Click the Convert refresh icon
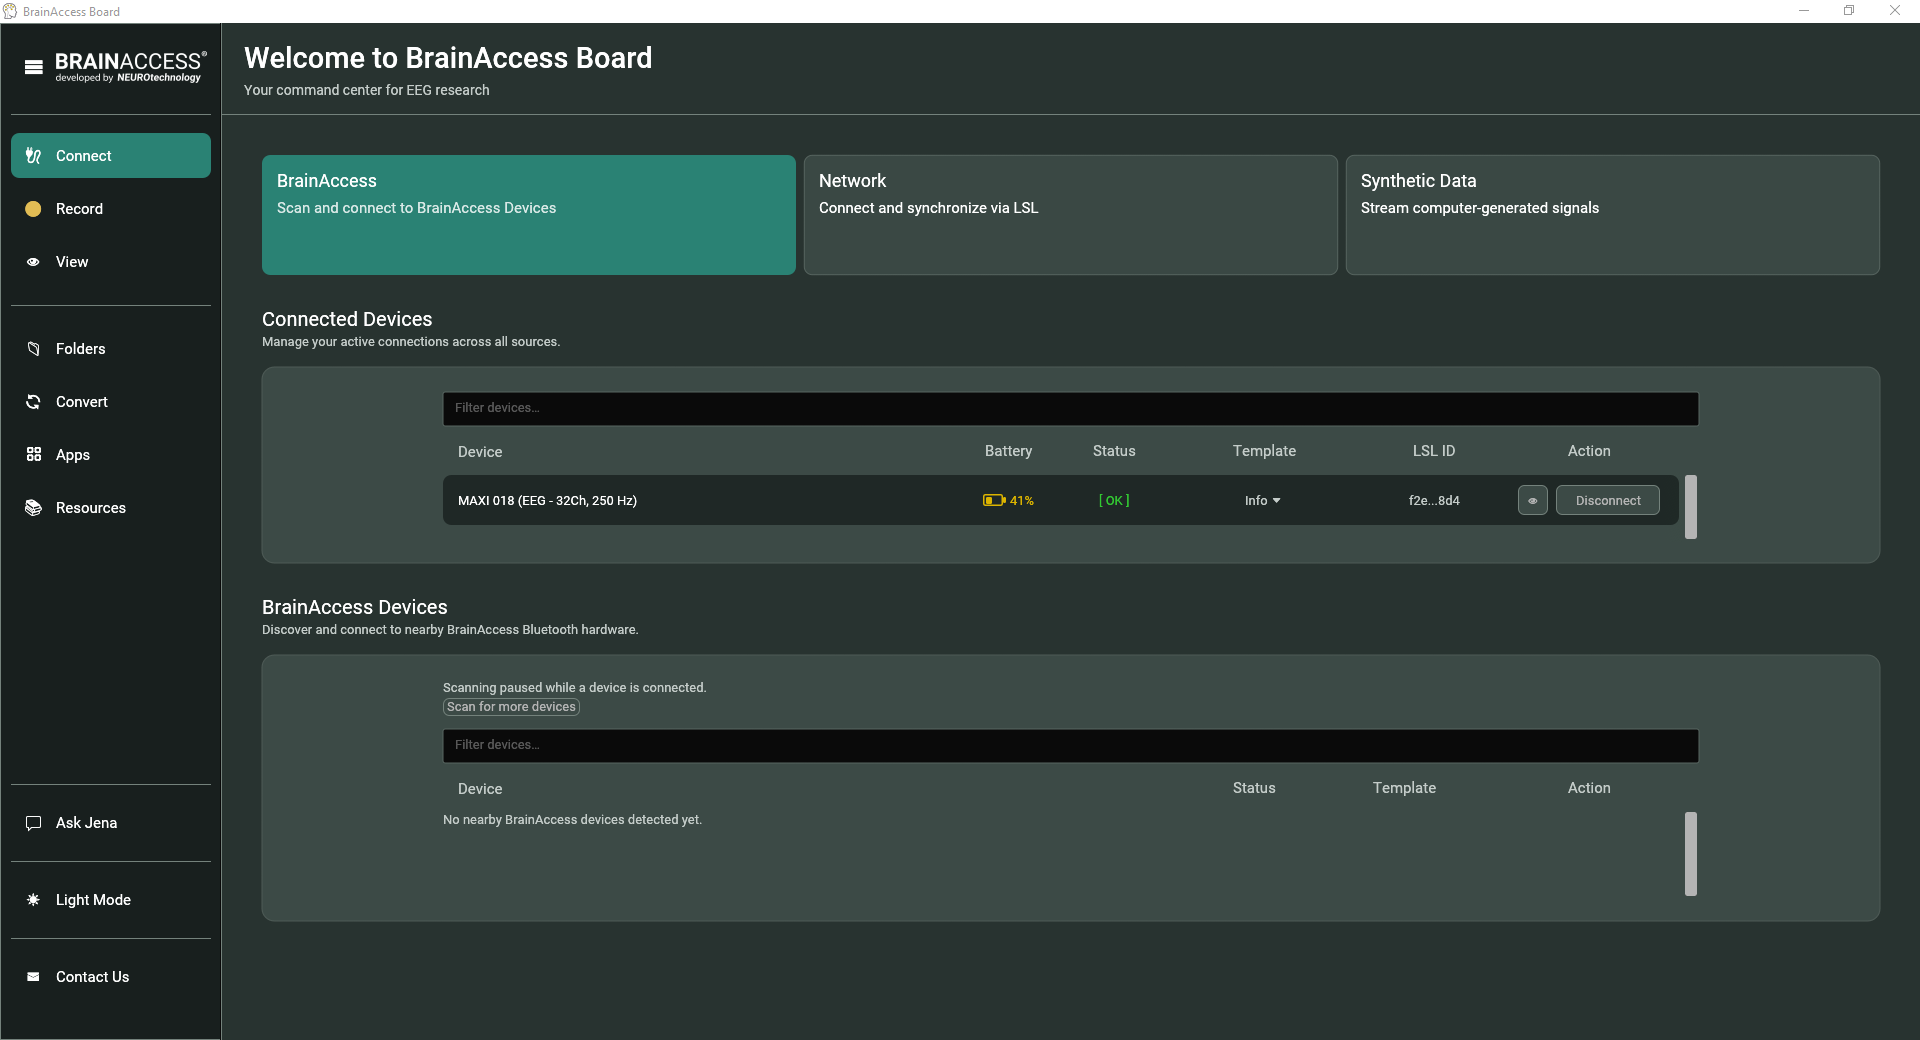This screenshot has width=1920, height=1040. 33,402
